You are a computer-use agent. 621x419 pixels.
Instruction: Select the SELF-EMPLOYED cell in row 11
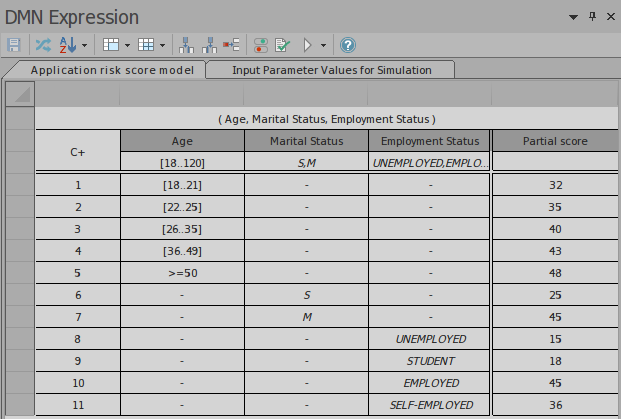tap(430, 404)
